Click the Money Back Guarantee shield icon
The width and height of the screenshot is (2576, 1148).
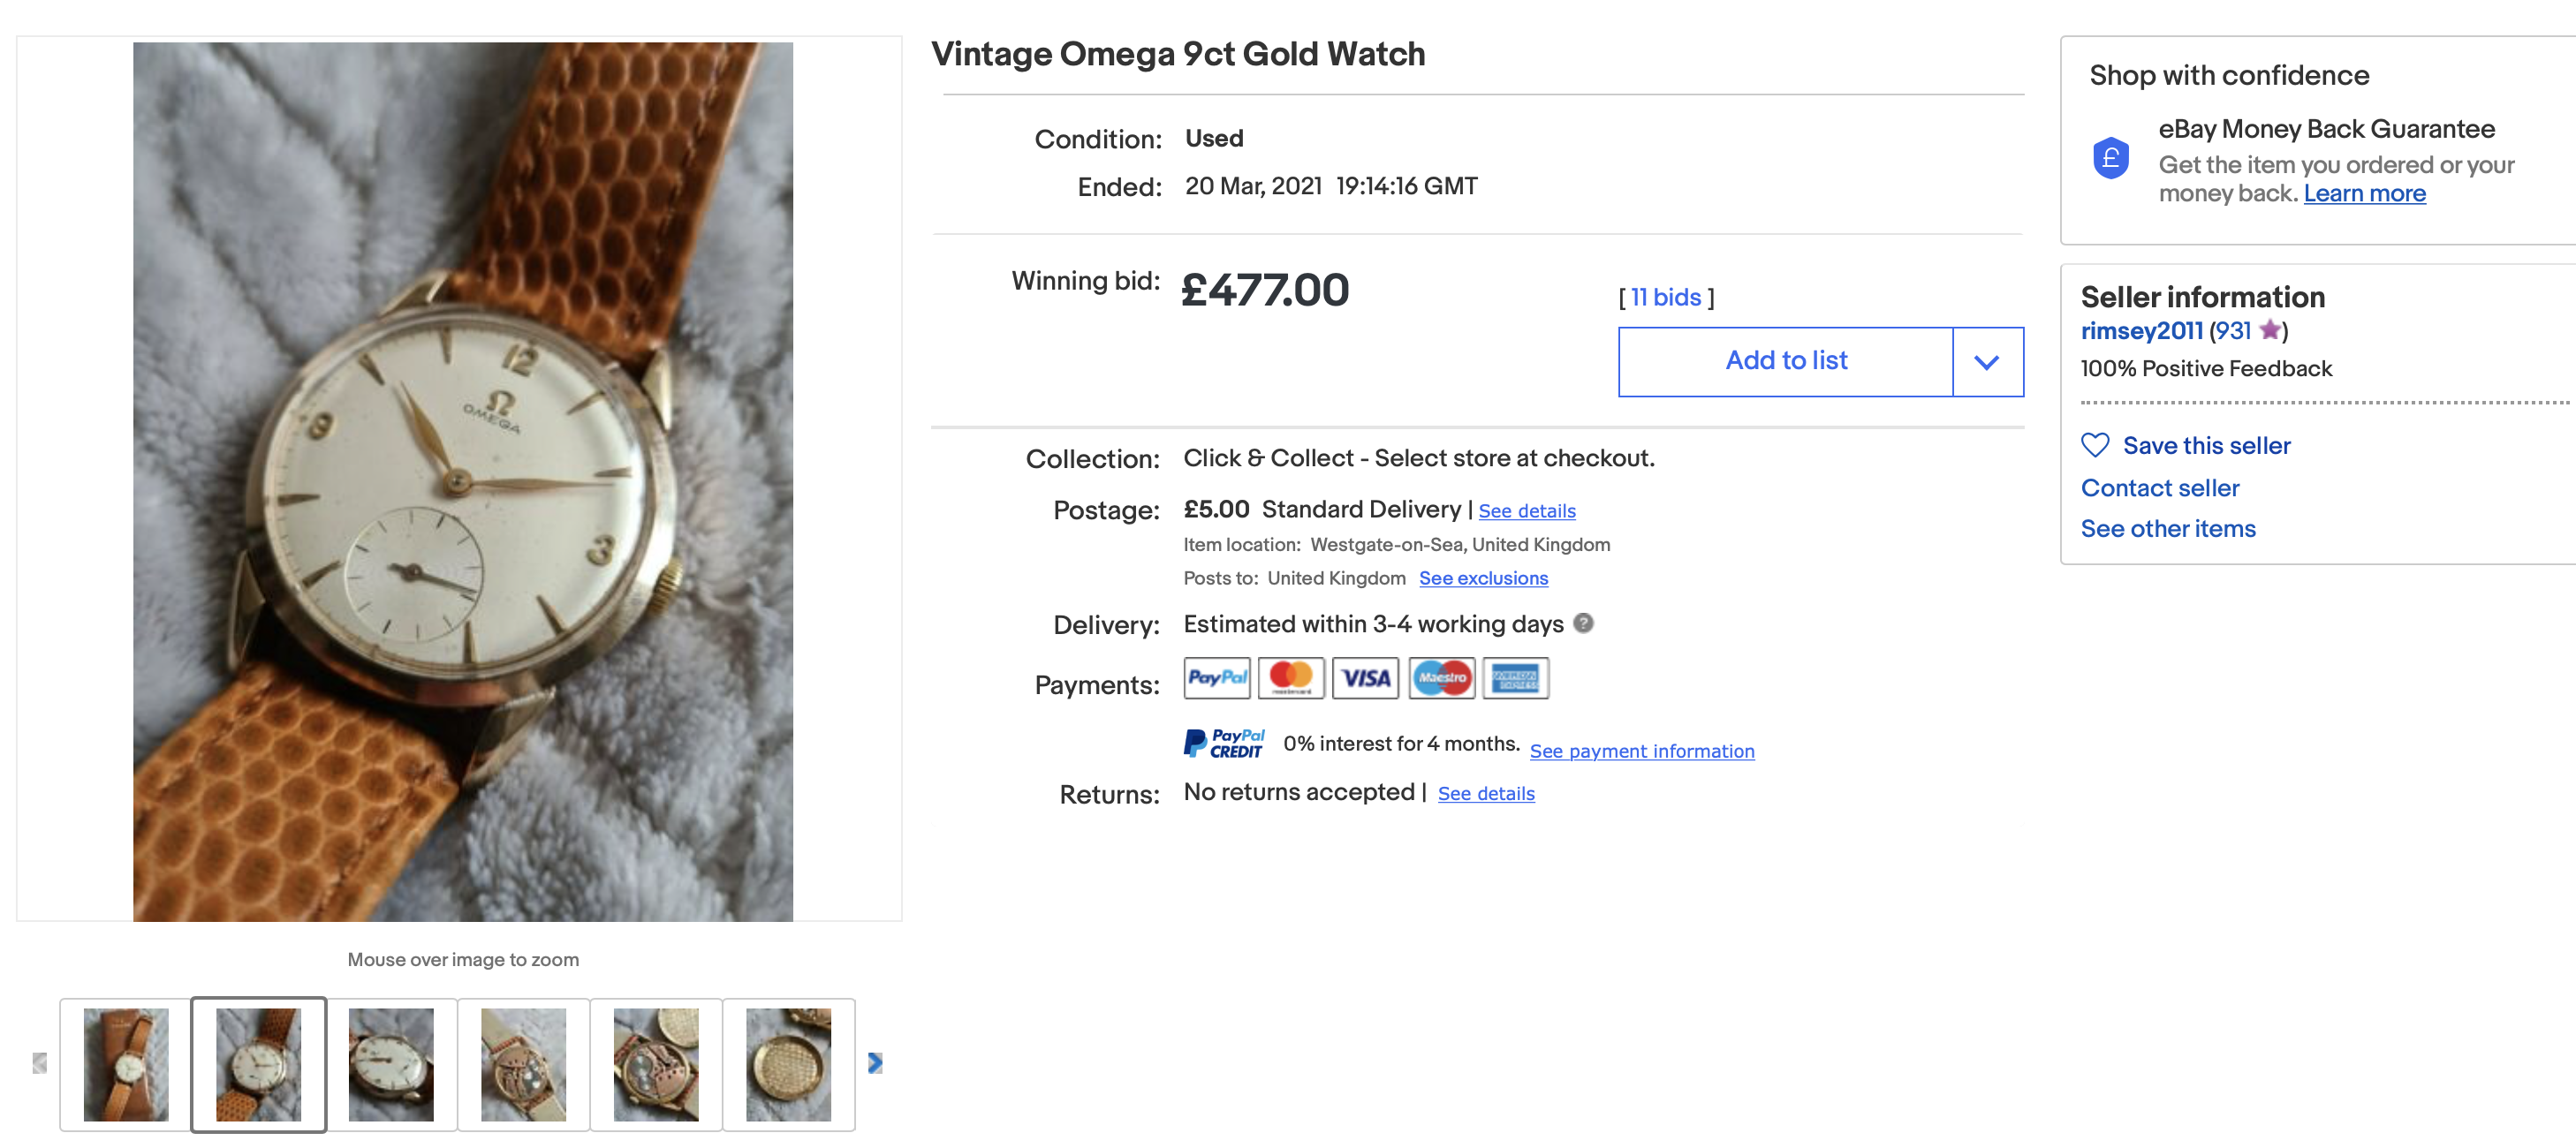(2110, 158)
